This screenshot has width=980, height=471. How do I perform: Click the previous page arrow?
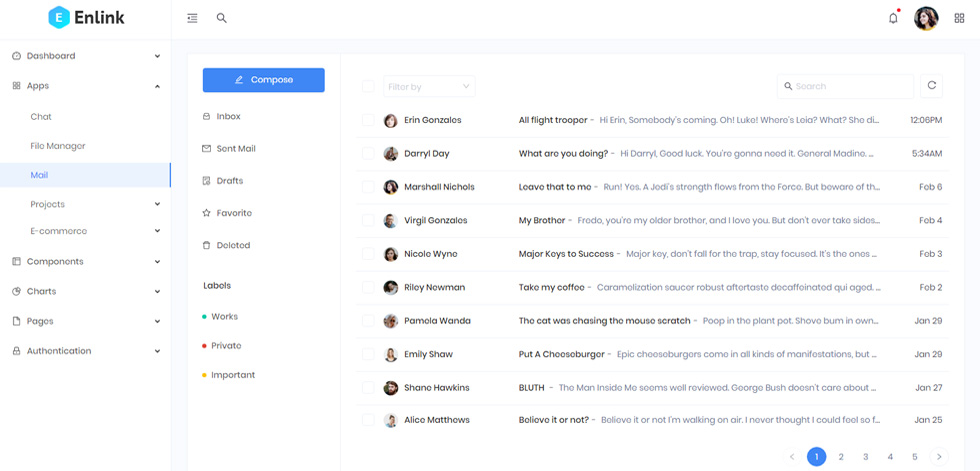click(792, 457)
